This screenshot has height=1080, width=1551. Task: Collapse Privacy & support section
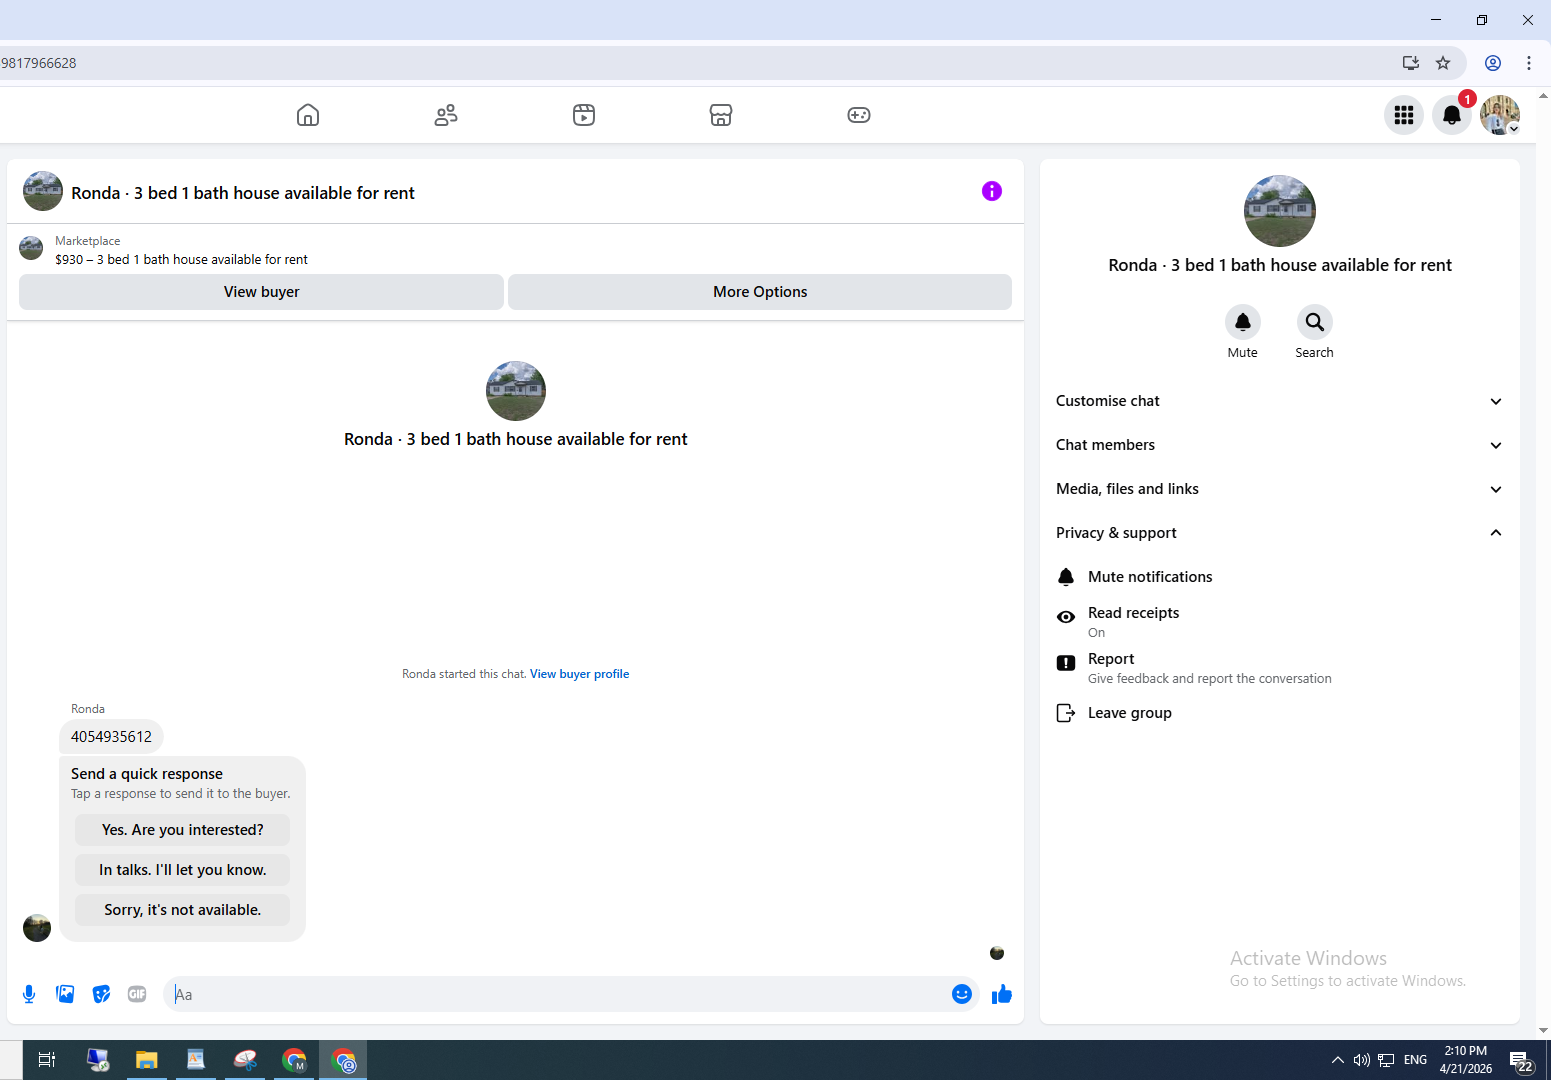point(1280,533)
